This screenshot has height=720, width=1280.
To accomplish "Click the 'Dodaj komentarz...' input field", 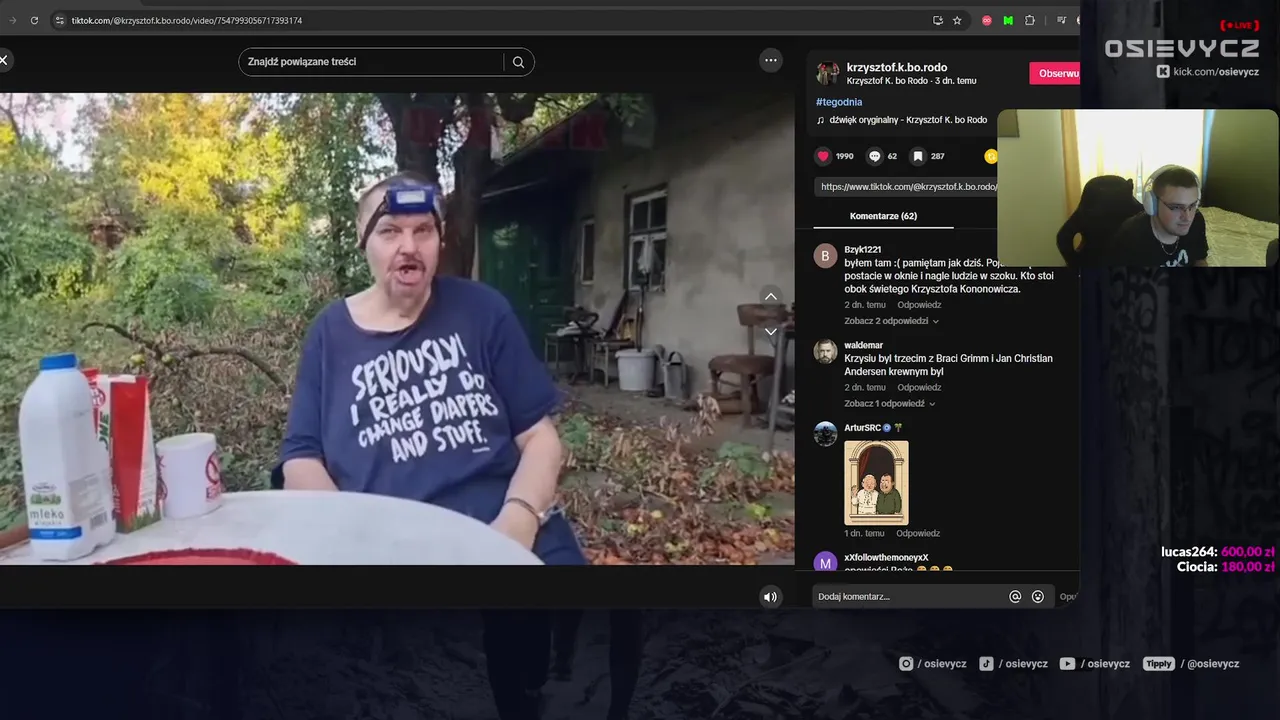I will [x=910, y=597].
